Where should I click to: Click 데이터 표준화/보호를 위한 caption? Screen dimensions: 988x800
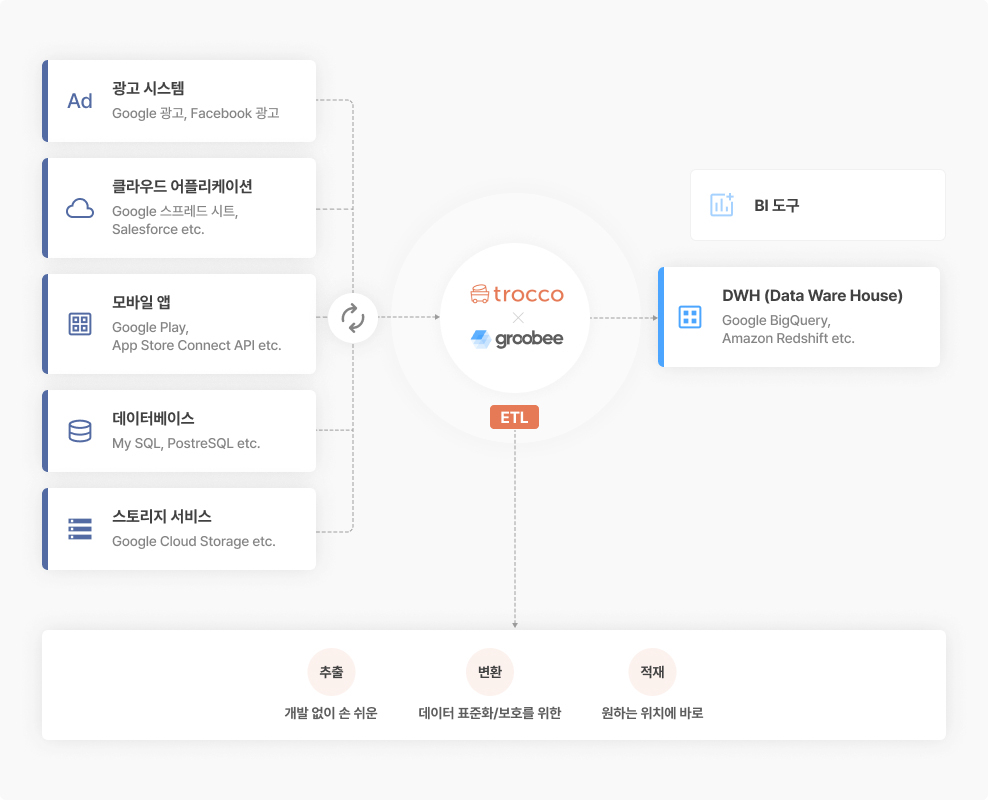(x=490, y=713)
